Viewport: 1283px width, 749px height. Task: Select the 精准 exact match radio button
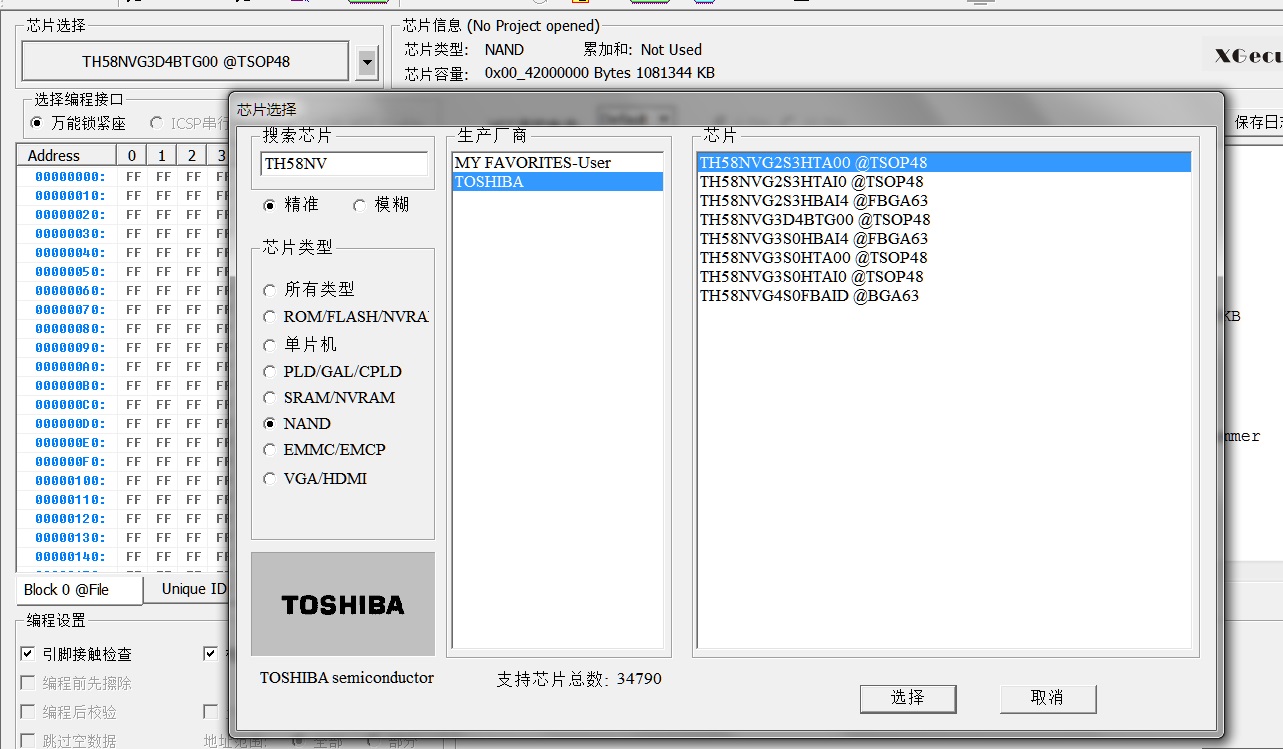pyautogui.click(x=269, y=205)
